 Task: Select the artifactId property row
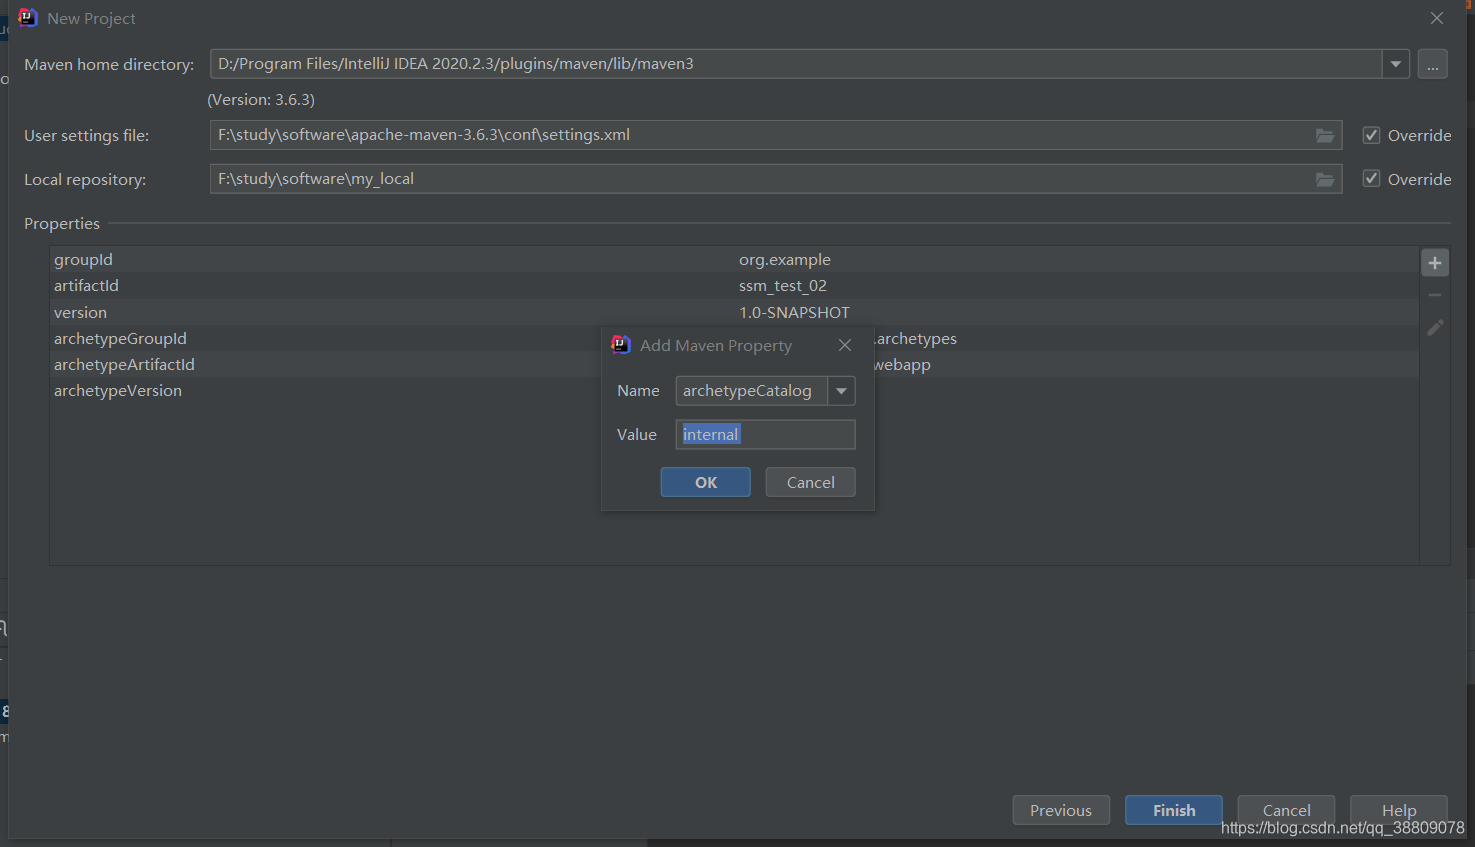[x=734, y=285]
